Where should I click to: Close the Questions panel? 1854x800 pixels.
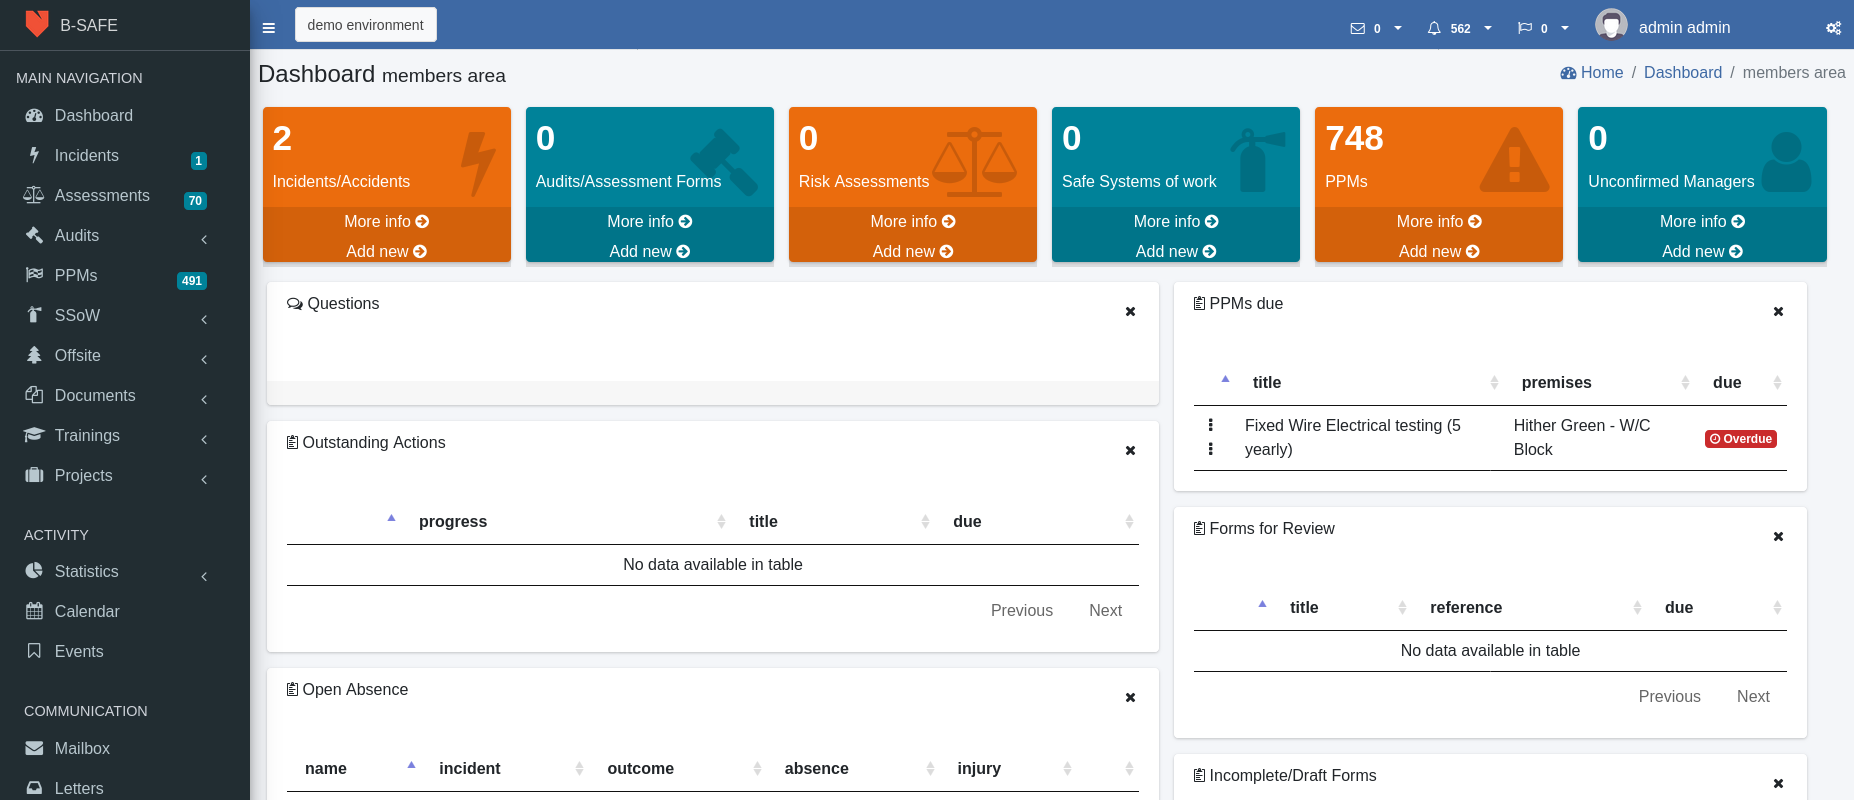click(1130, 311)
